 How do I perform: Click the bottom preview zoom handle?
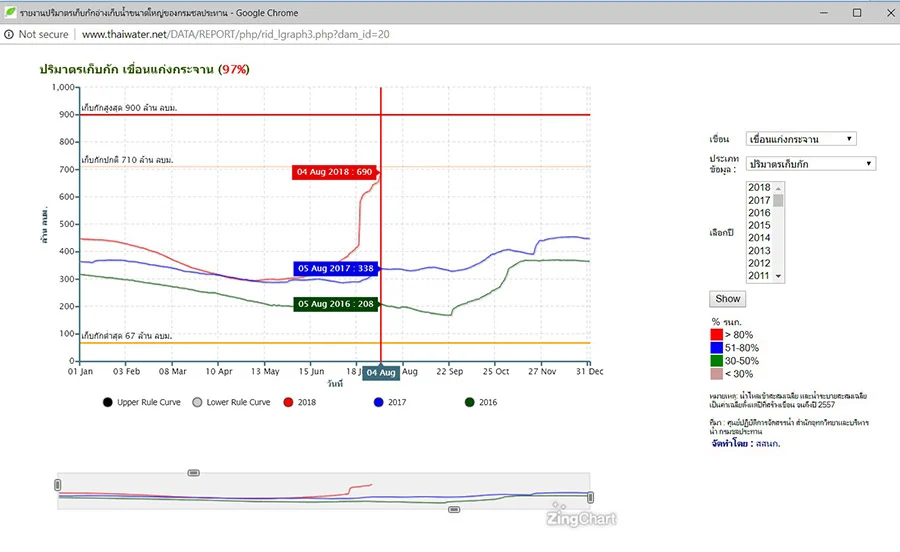(454, 510)
